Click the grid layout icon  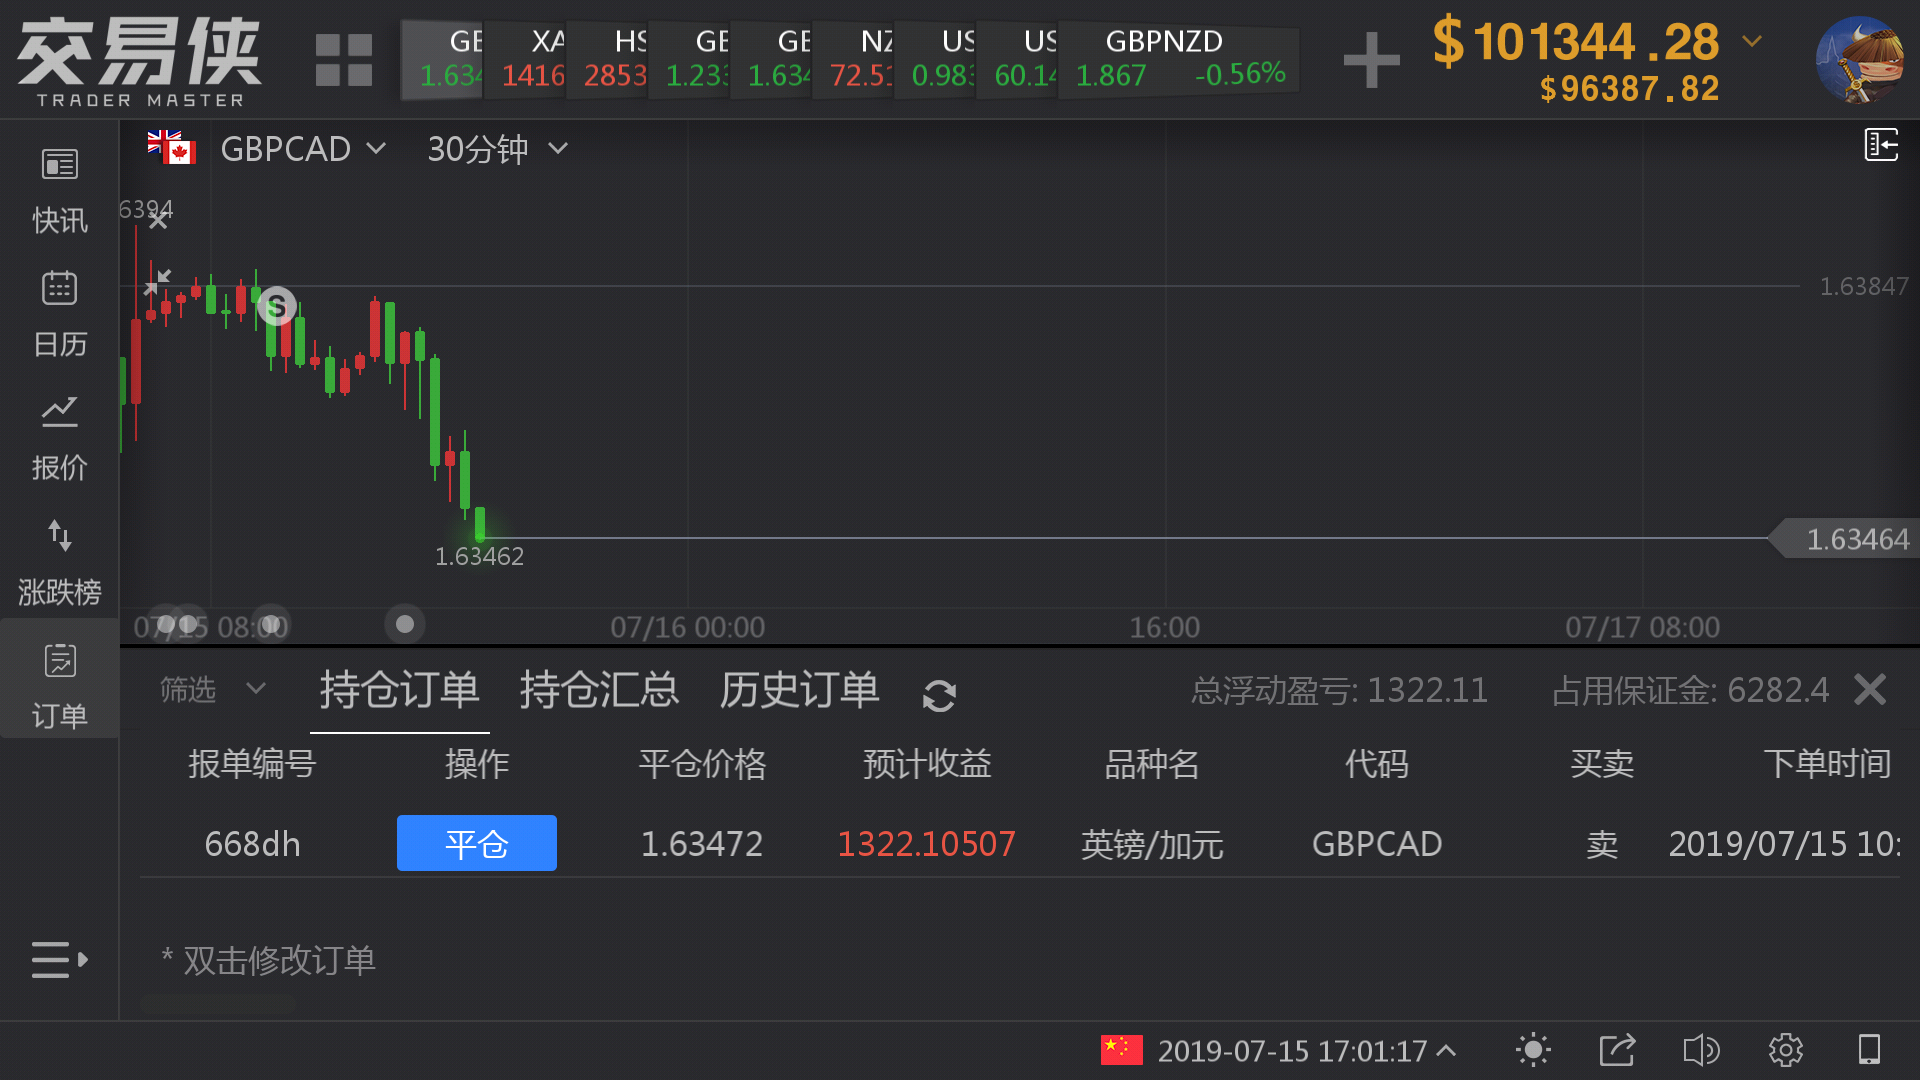(343, 60)
